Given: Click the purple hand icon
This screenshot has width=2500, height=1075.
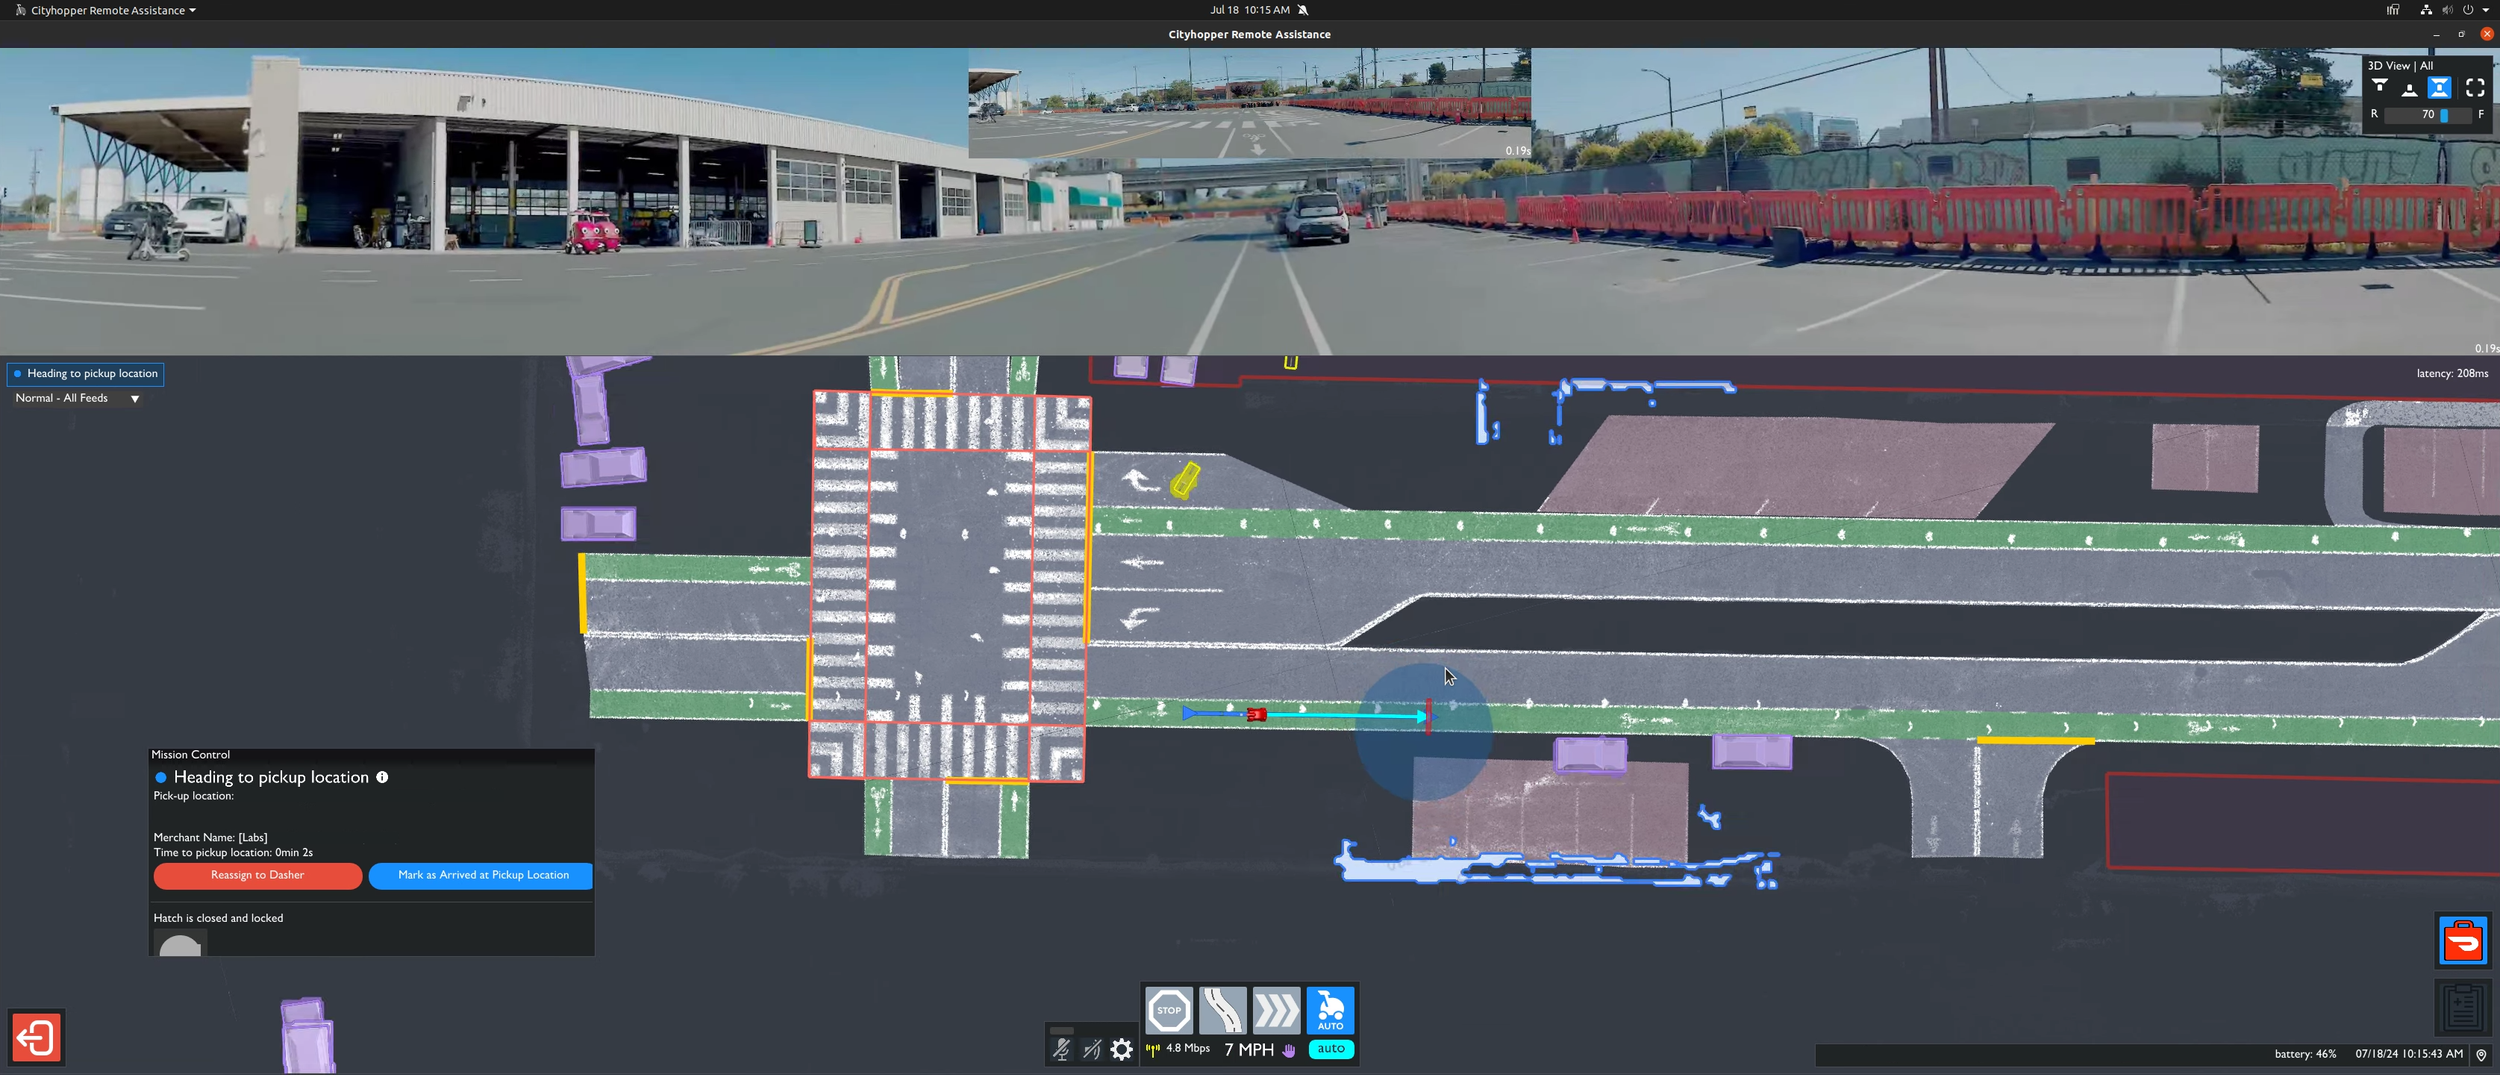Looking at the screenshot, I should point(1289,1050).
